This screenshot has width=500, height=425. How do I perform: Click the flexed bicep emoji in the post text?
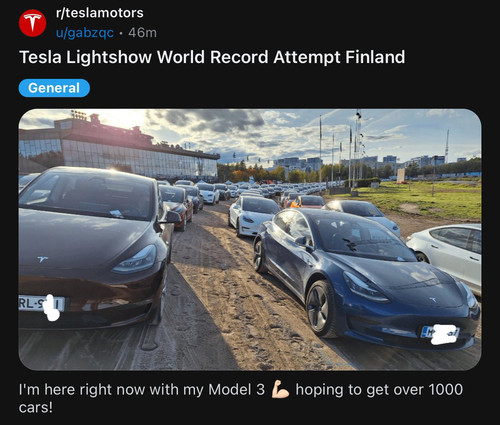point(280,389)
